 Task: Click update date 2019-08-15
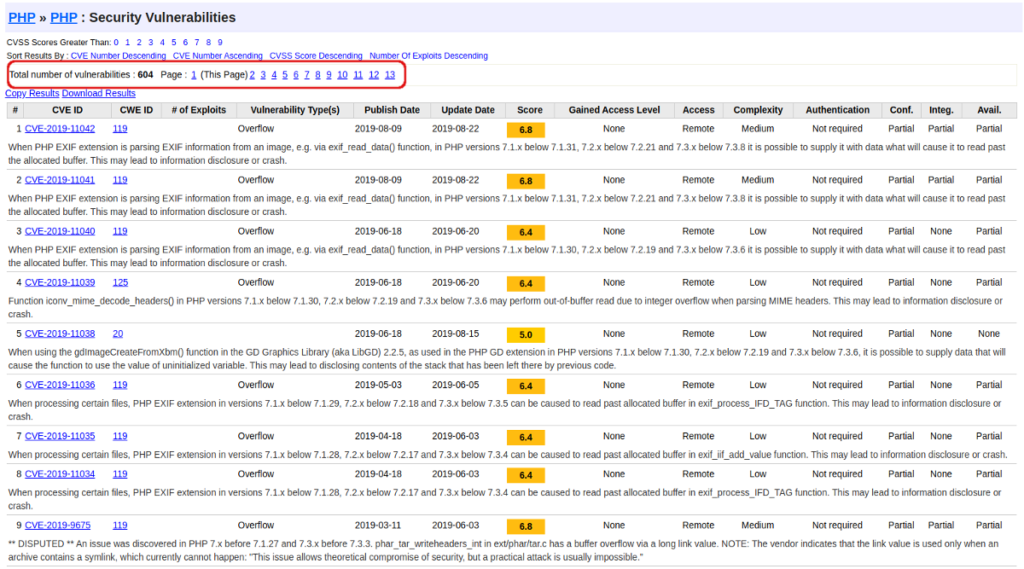point(455,333)
